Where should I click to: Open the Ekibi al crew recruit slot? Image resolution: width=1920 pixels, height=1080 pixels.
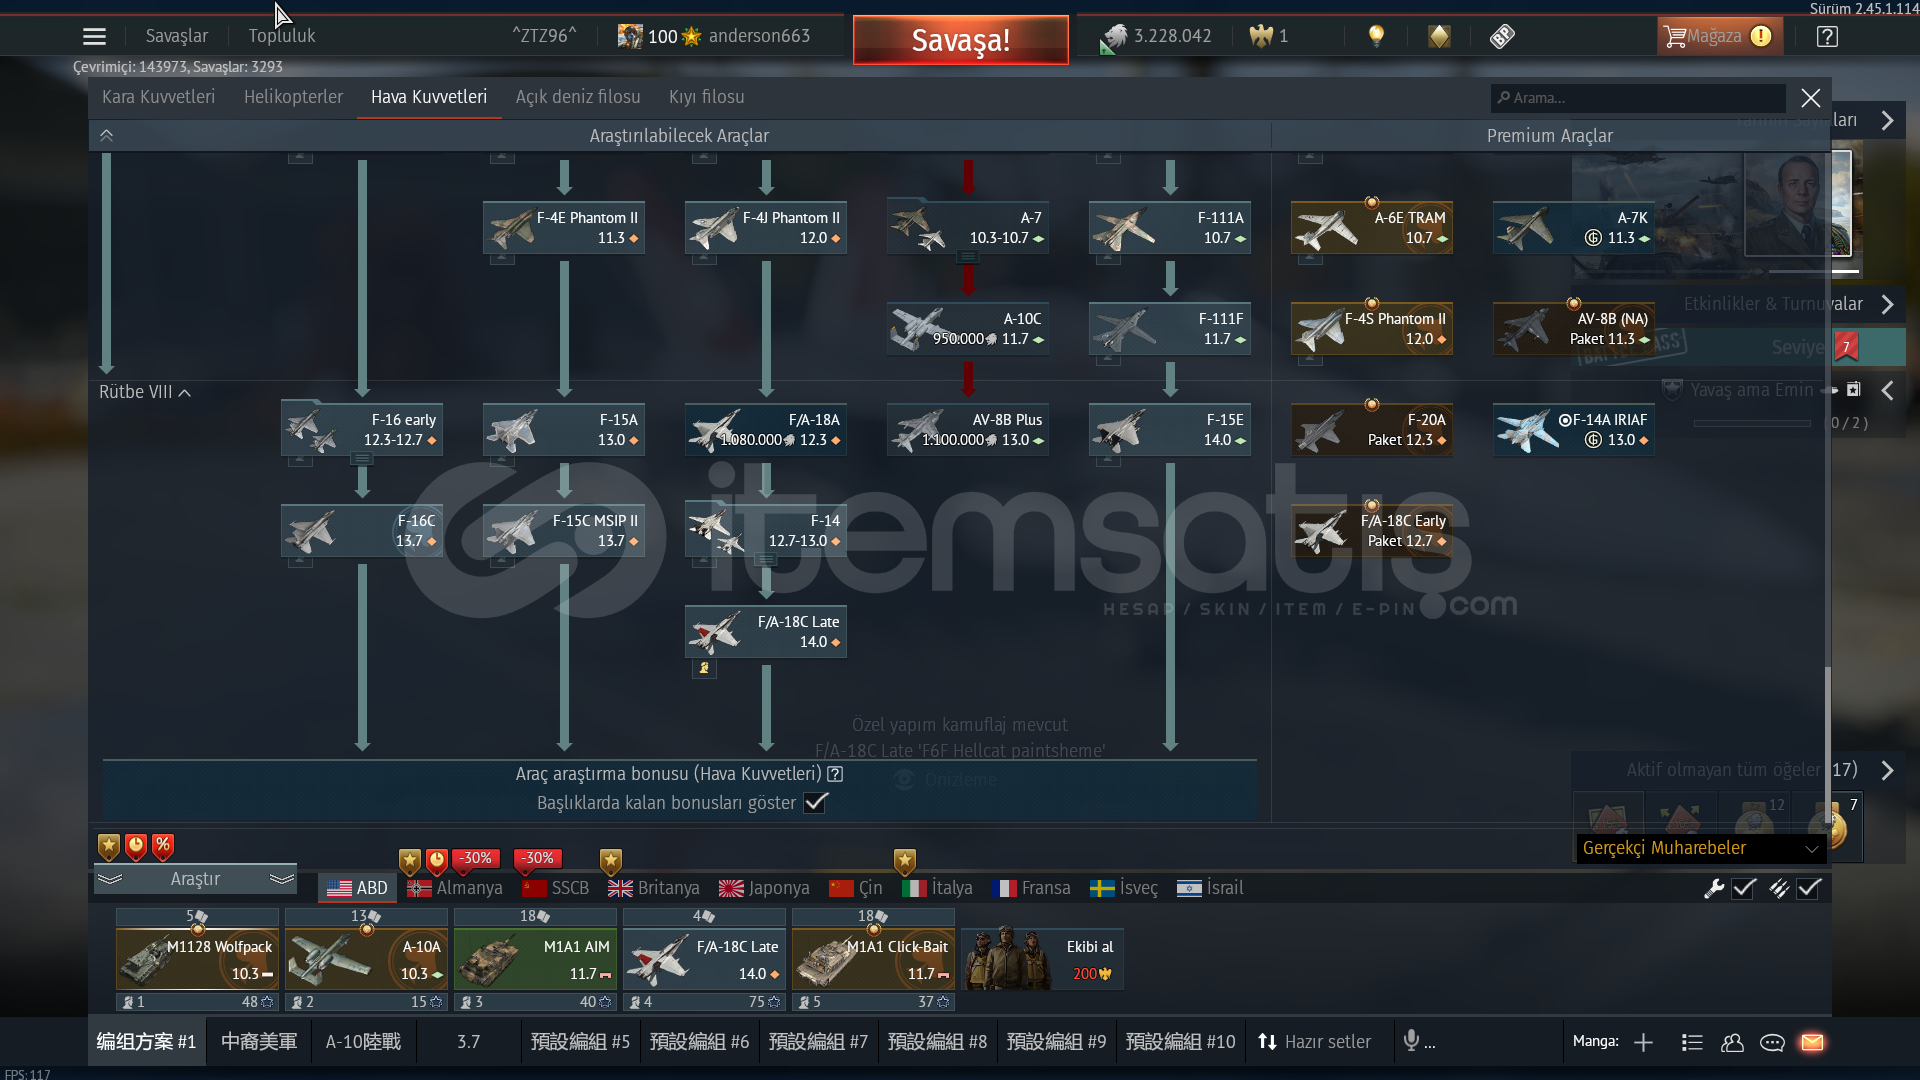(1043, 959)
